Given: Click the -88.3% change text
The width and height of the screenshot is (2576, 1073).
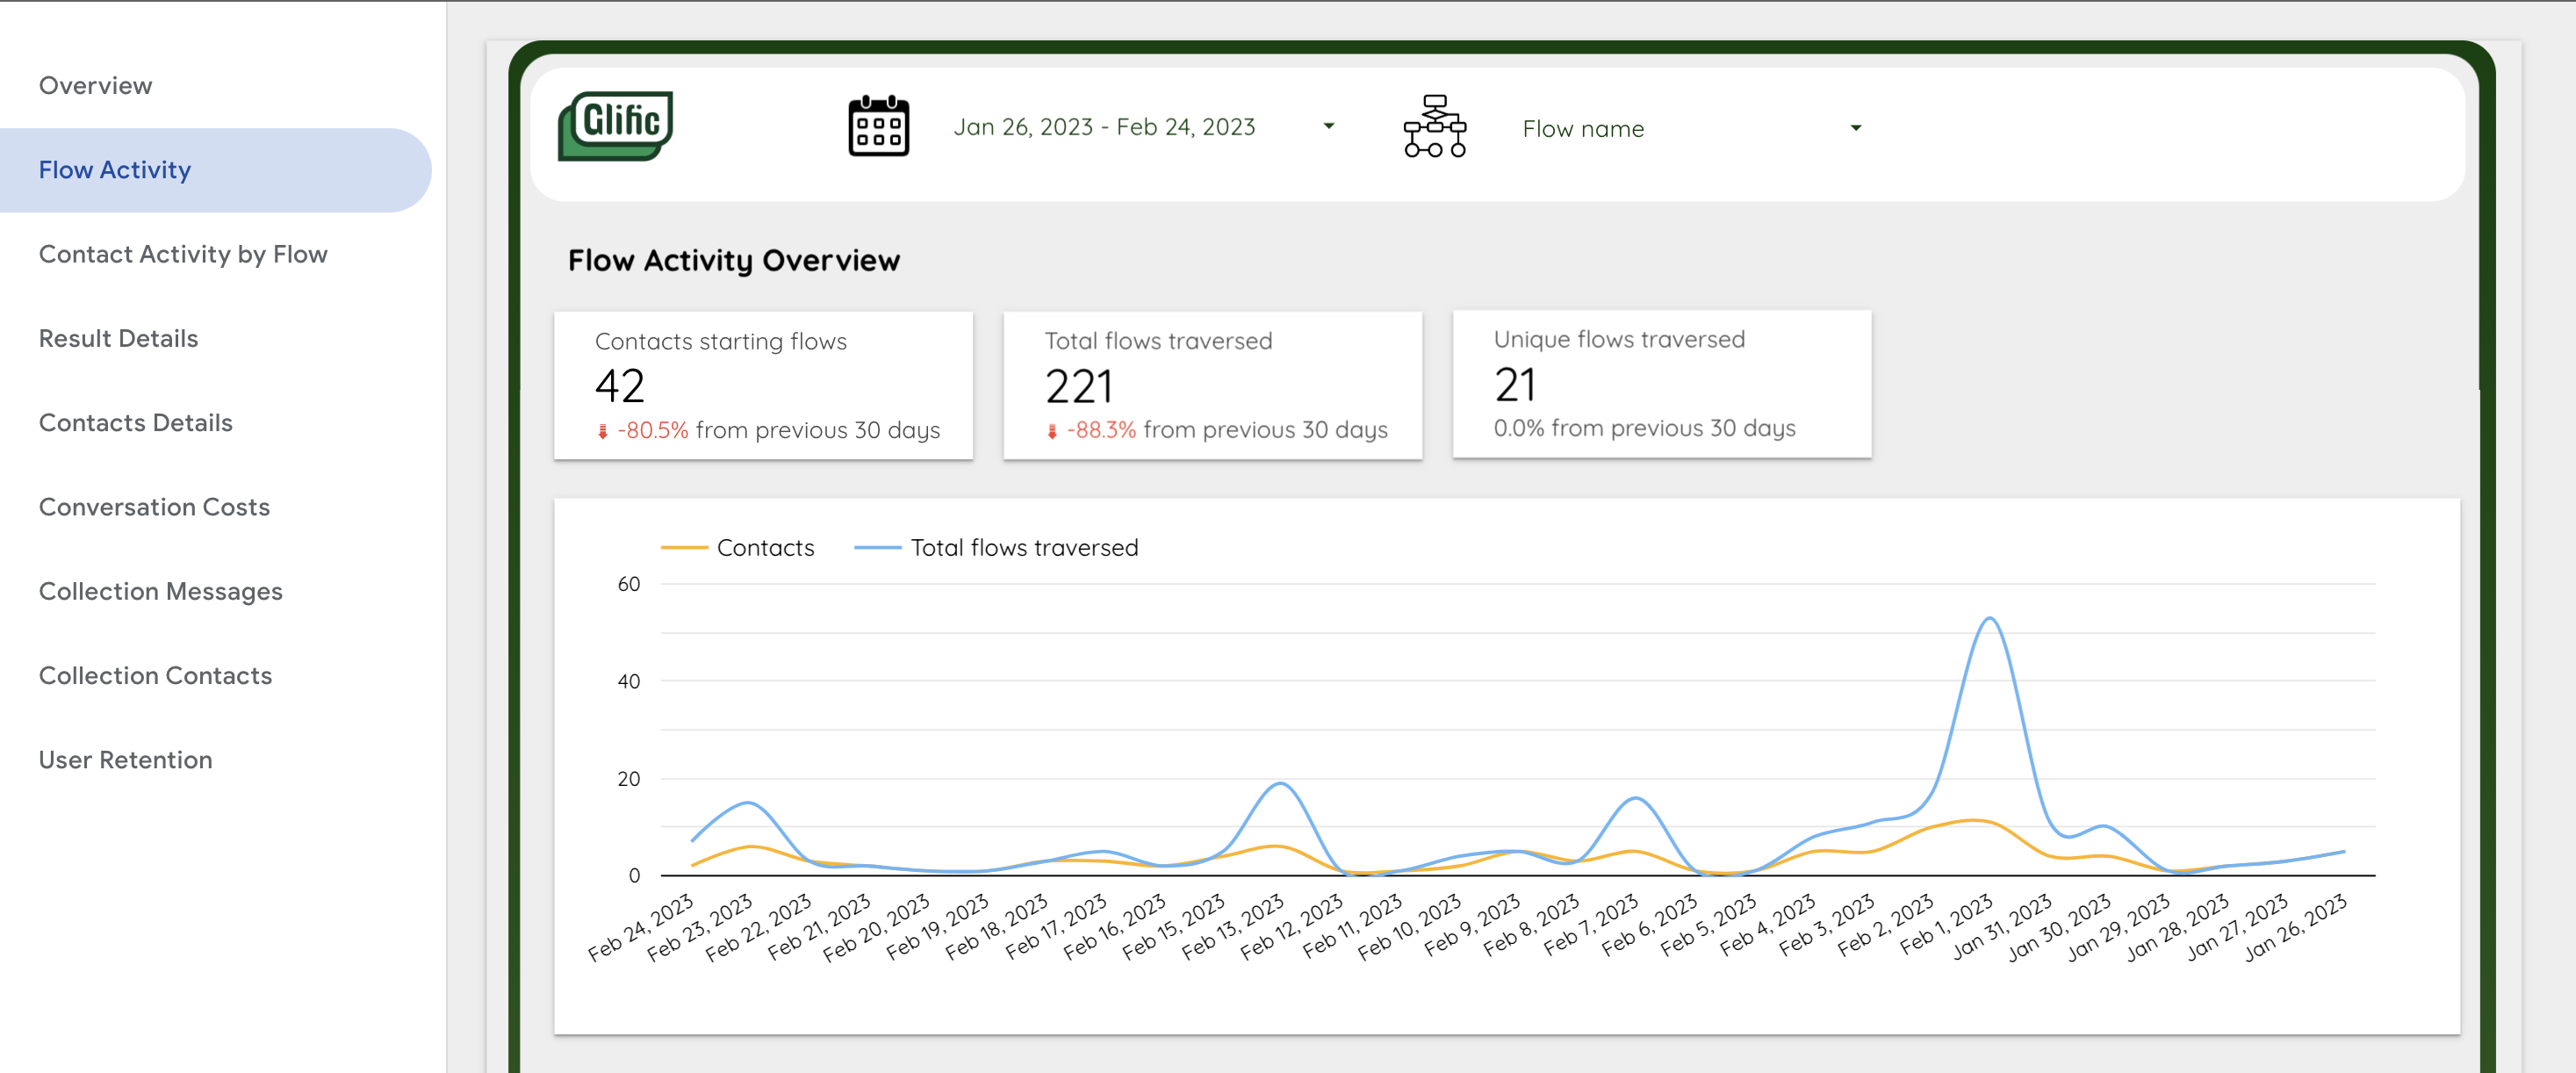Looking at the screenshot, I should click(x=1101, y=430).
